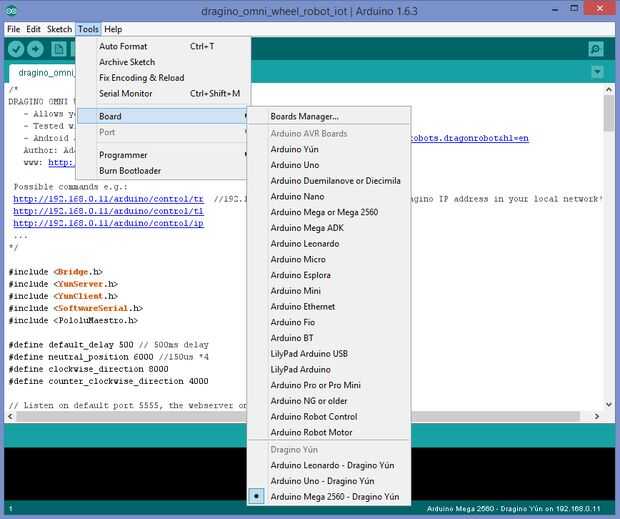Click the Verify checkmark toolbar icon

(x=16, y=49)
